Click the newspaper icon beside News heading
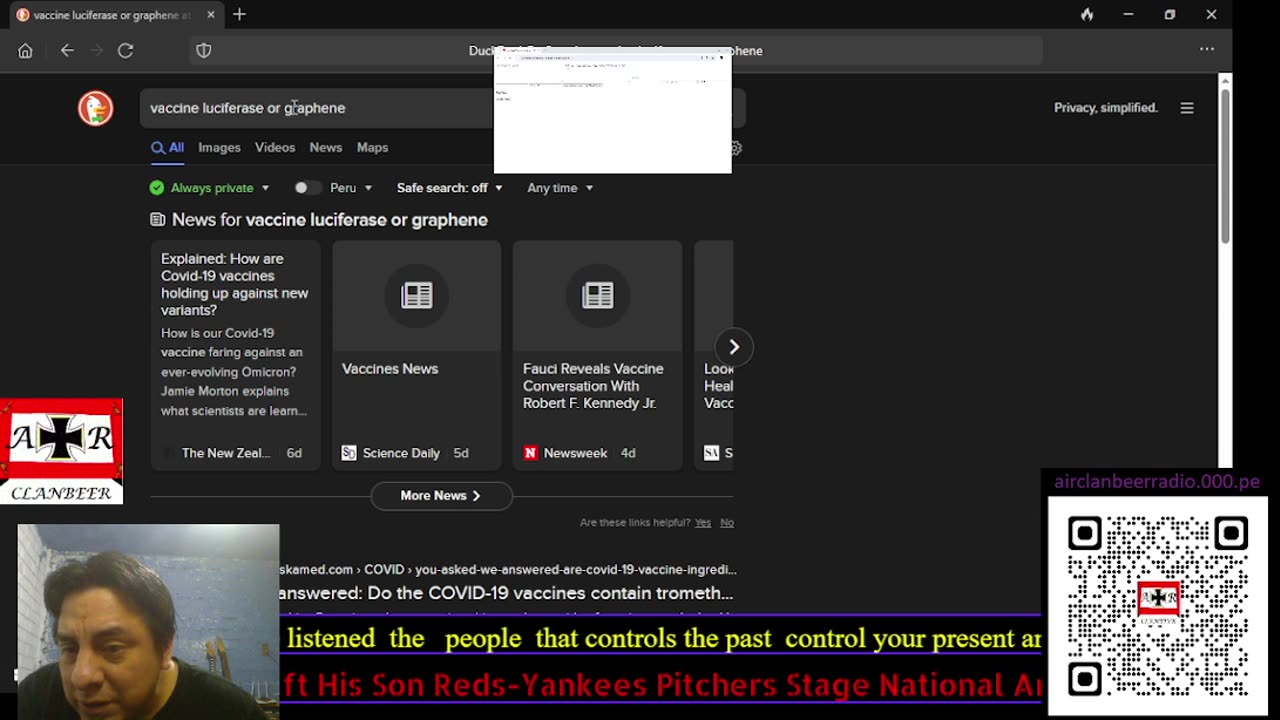 click(158, 220)
